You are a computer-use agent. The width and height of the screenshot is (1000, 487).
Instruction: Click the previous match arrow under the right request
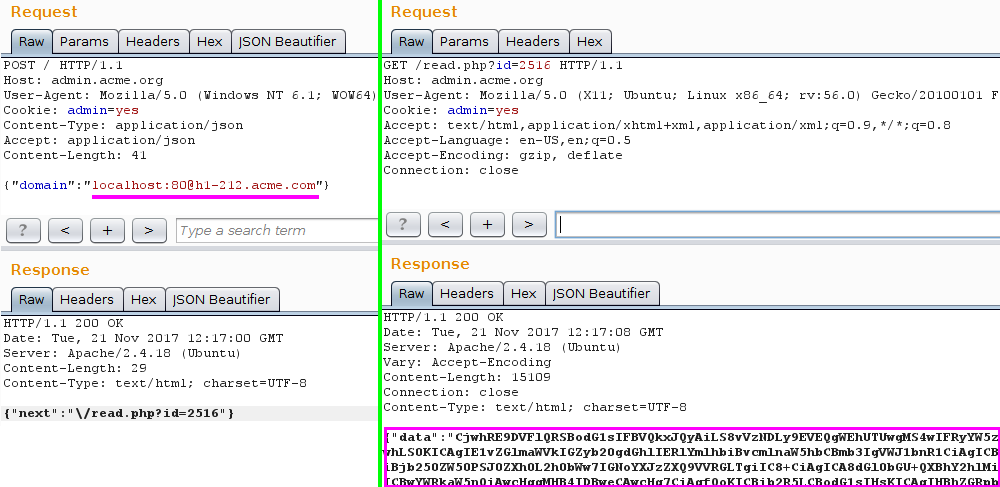[445, 224]
